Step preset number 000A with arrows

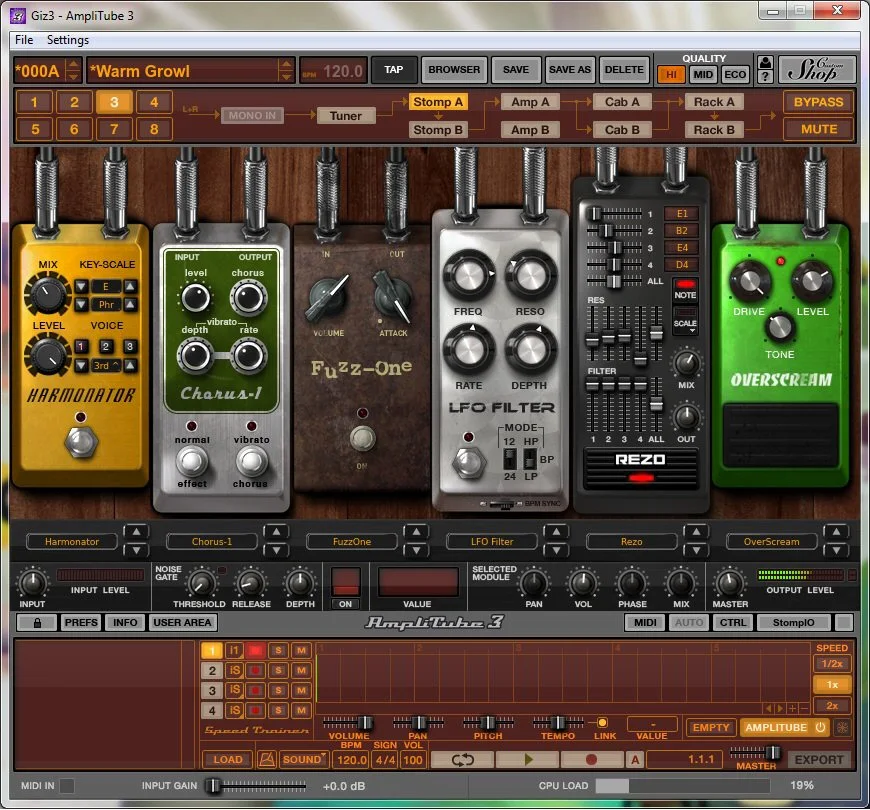coord(73,70)
